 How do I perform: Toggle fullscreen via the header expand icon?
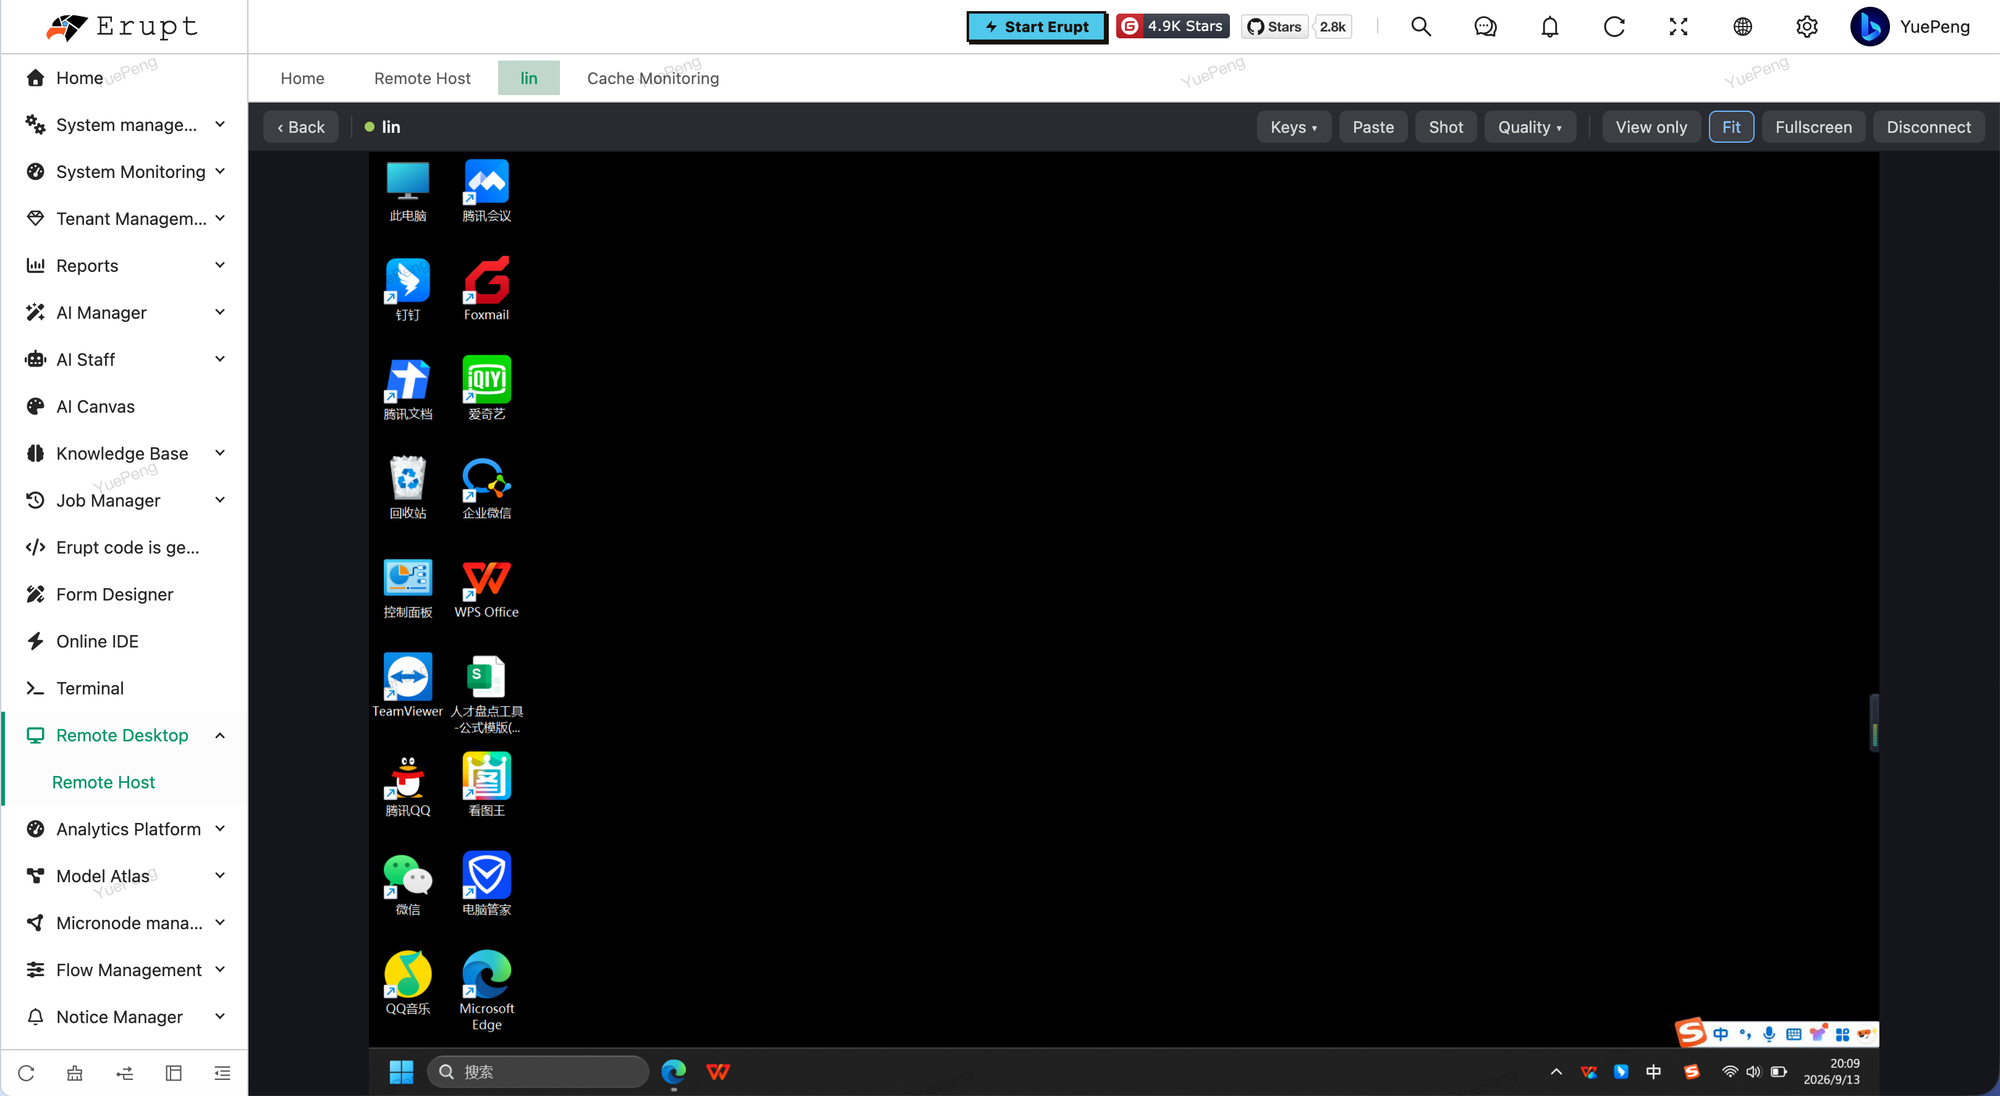pyautogui.click(x=1678, y=27)
